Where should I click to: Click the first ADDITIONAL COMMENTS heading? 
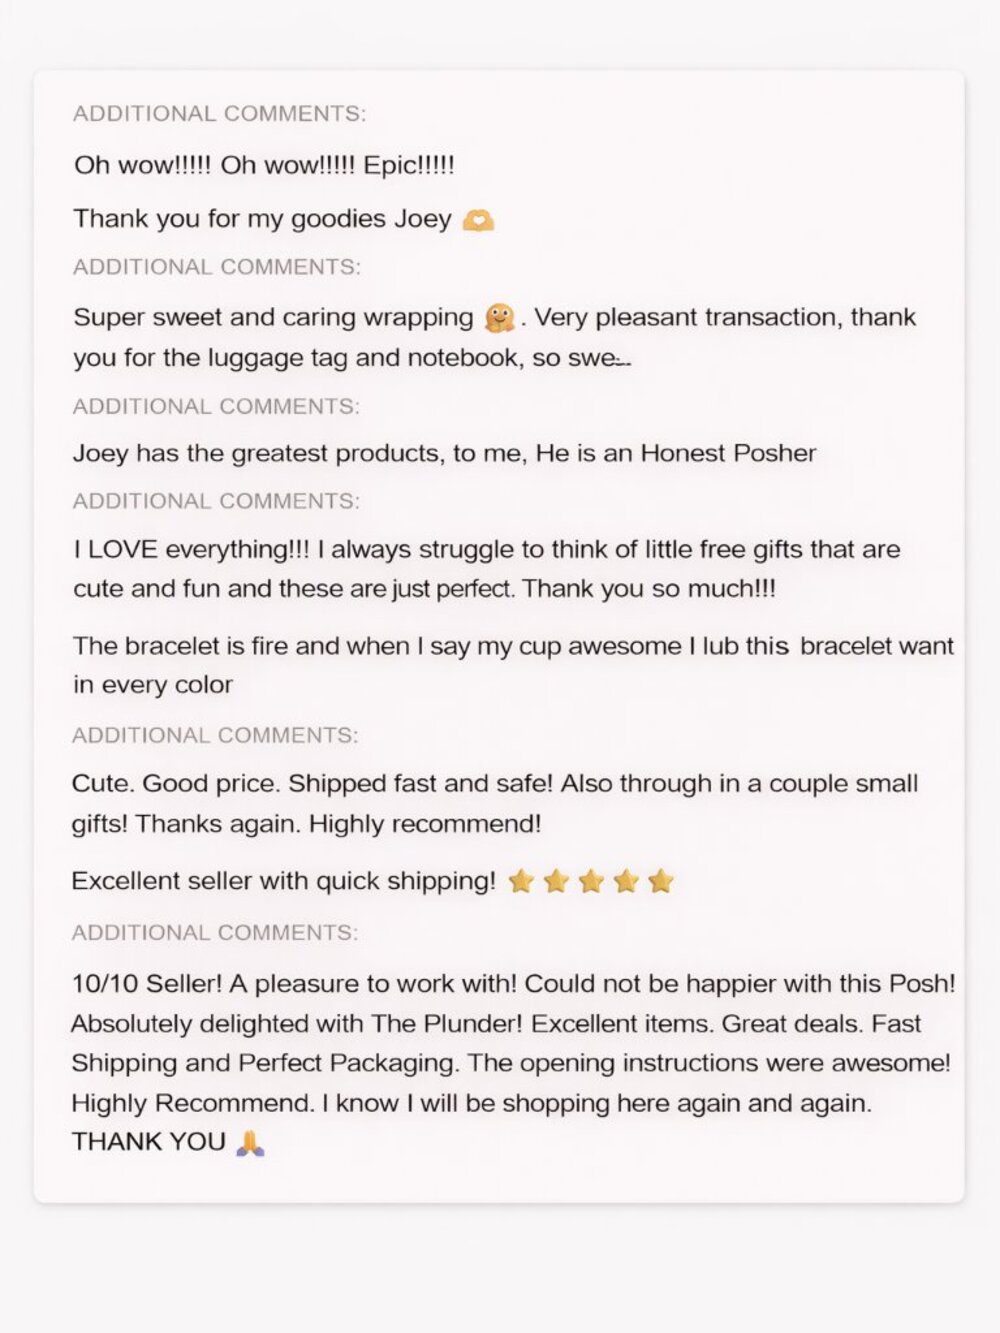219,114
